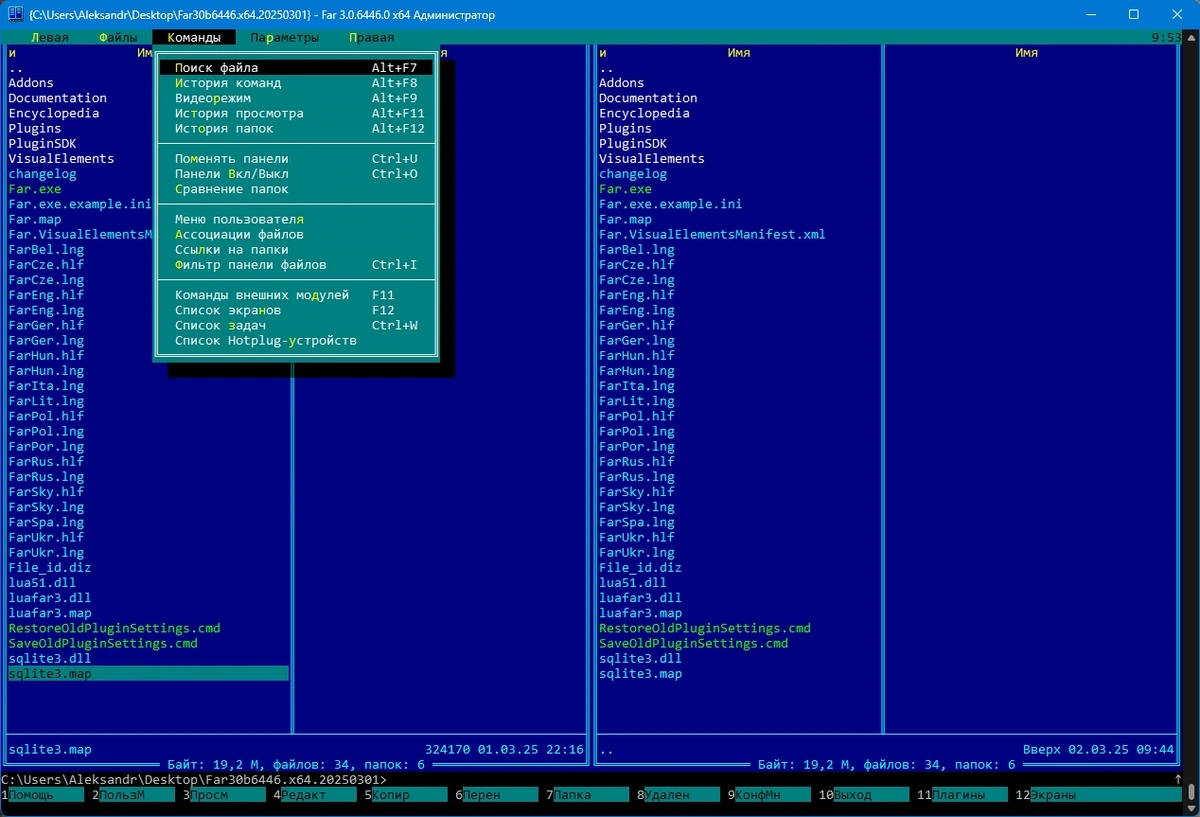Select История команд menu entry

(296, 83)
